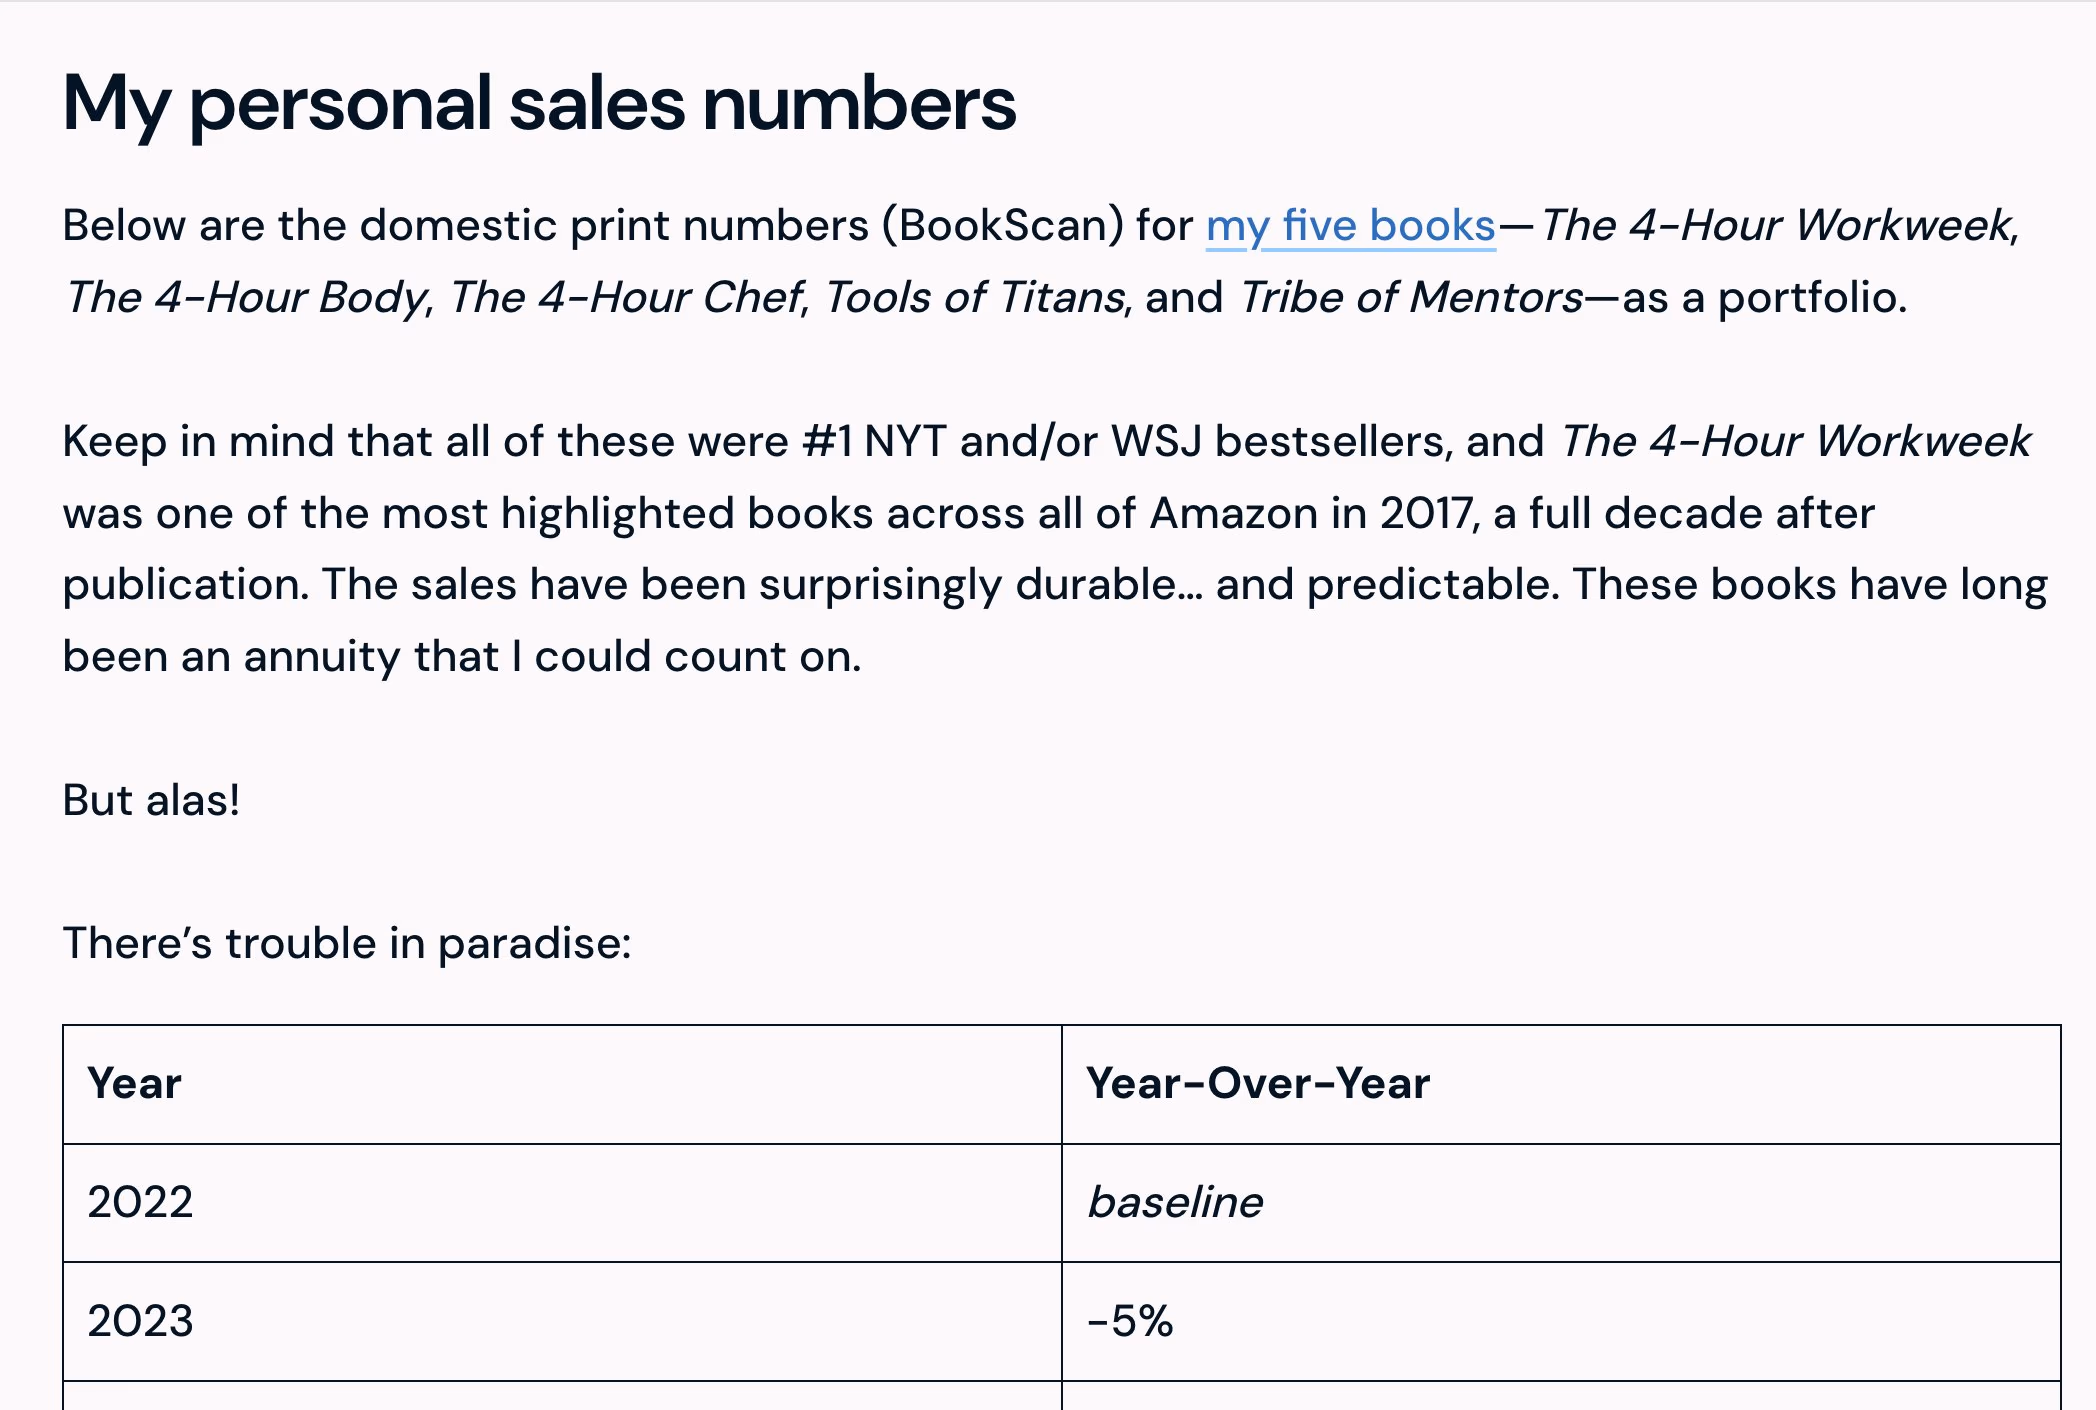The width and height of the screenshot is (2096, 1410).
Task: Click the italic "The 4-Hour Body" title
Action: click(246, 297)
